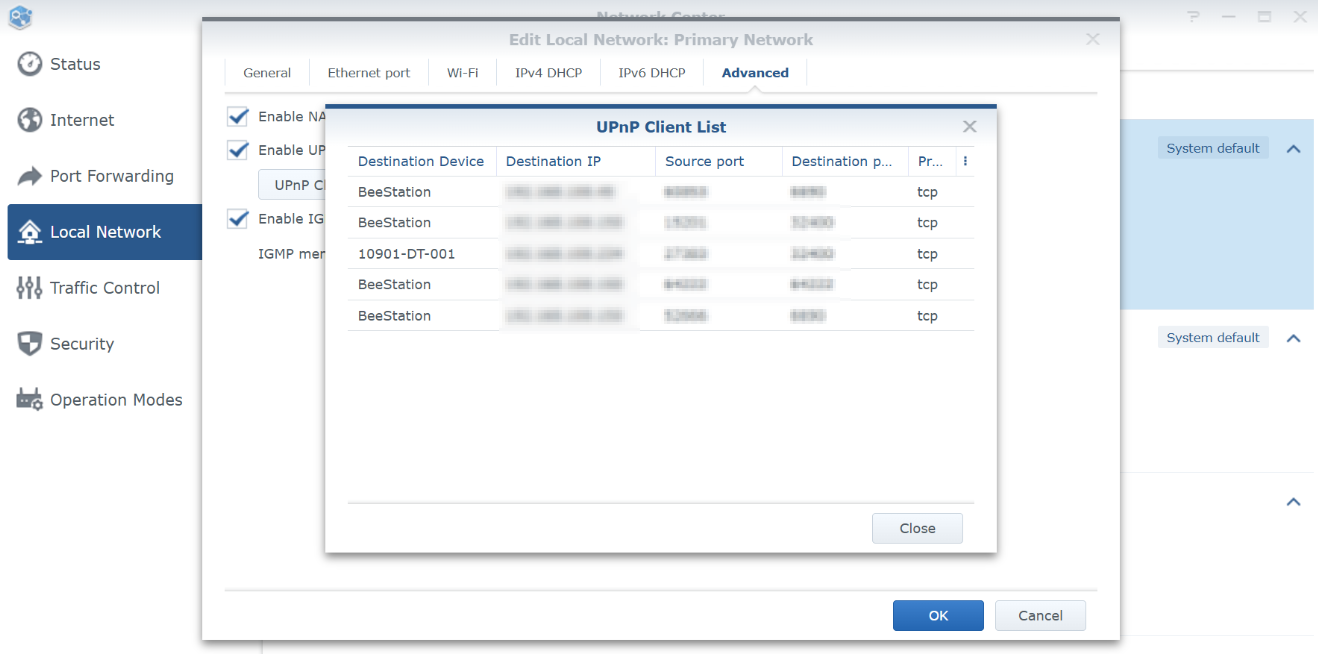Click the Close button in UPnP list
The height and width of the screenshot is (654, 1318).
[917, 528]
